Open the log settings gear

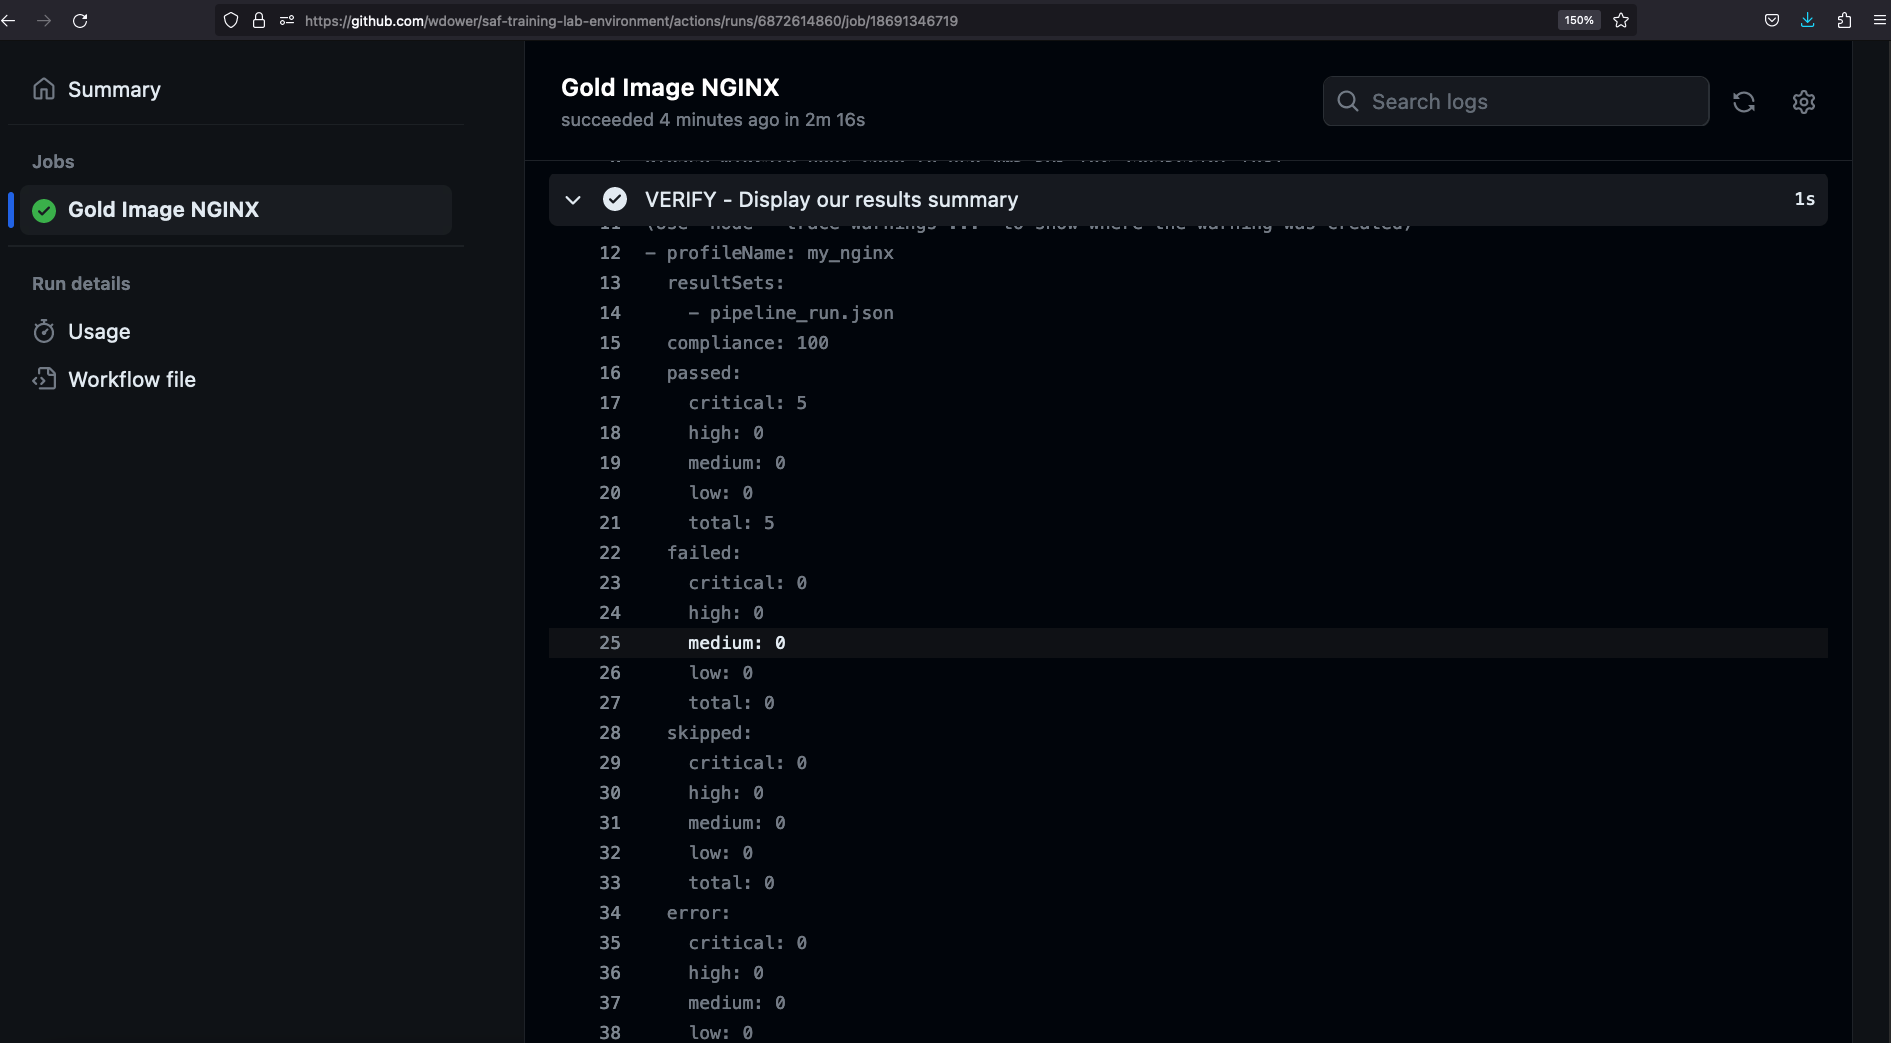1803,102
